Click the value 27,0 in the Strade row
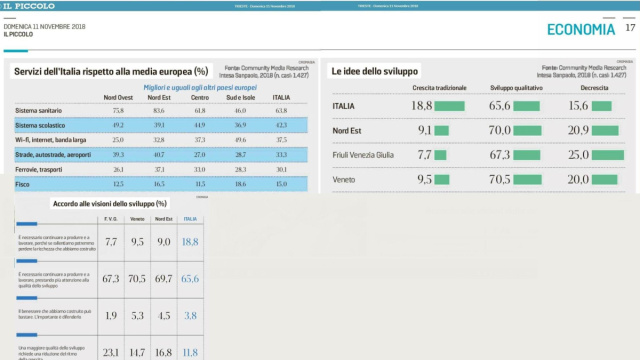The image size is (640, 360). pyautogui.click(x=200, y=155)
